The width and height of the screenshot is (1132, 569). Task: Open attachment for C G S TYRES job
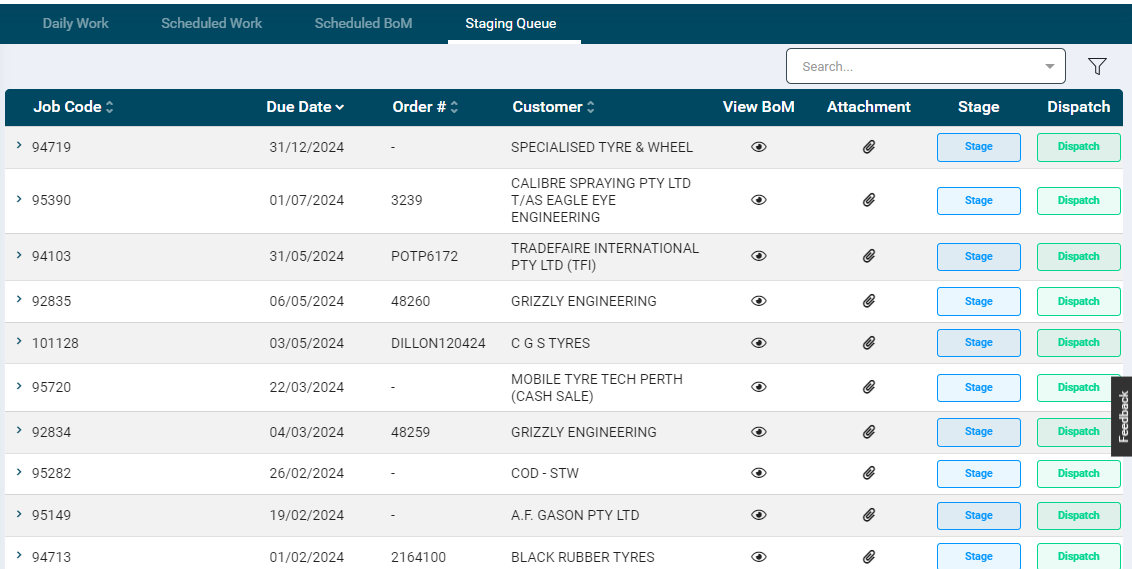tap(869, 343)
